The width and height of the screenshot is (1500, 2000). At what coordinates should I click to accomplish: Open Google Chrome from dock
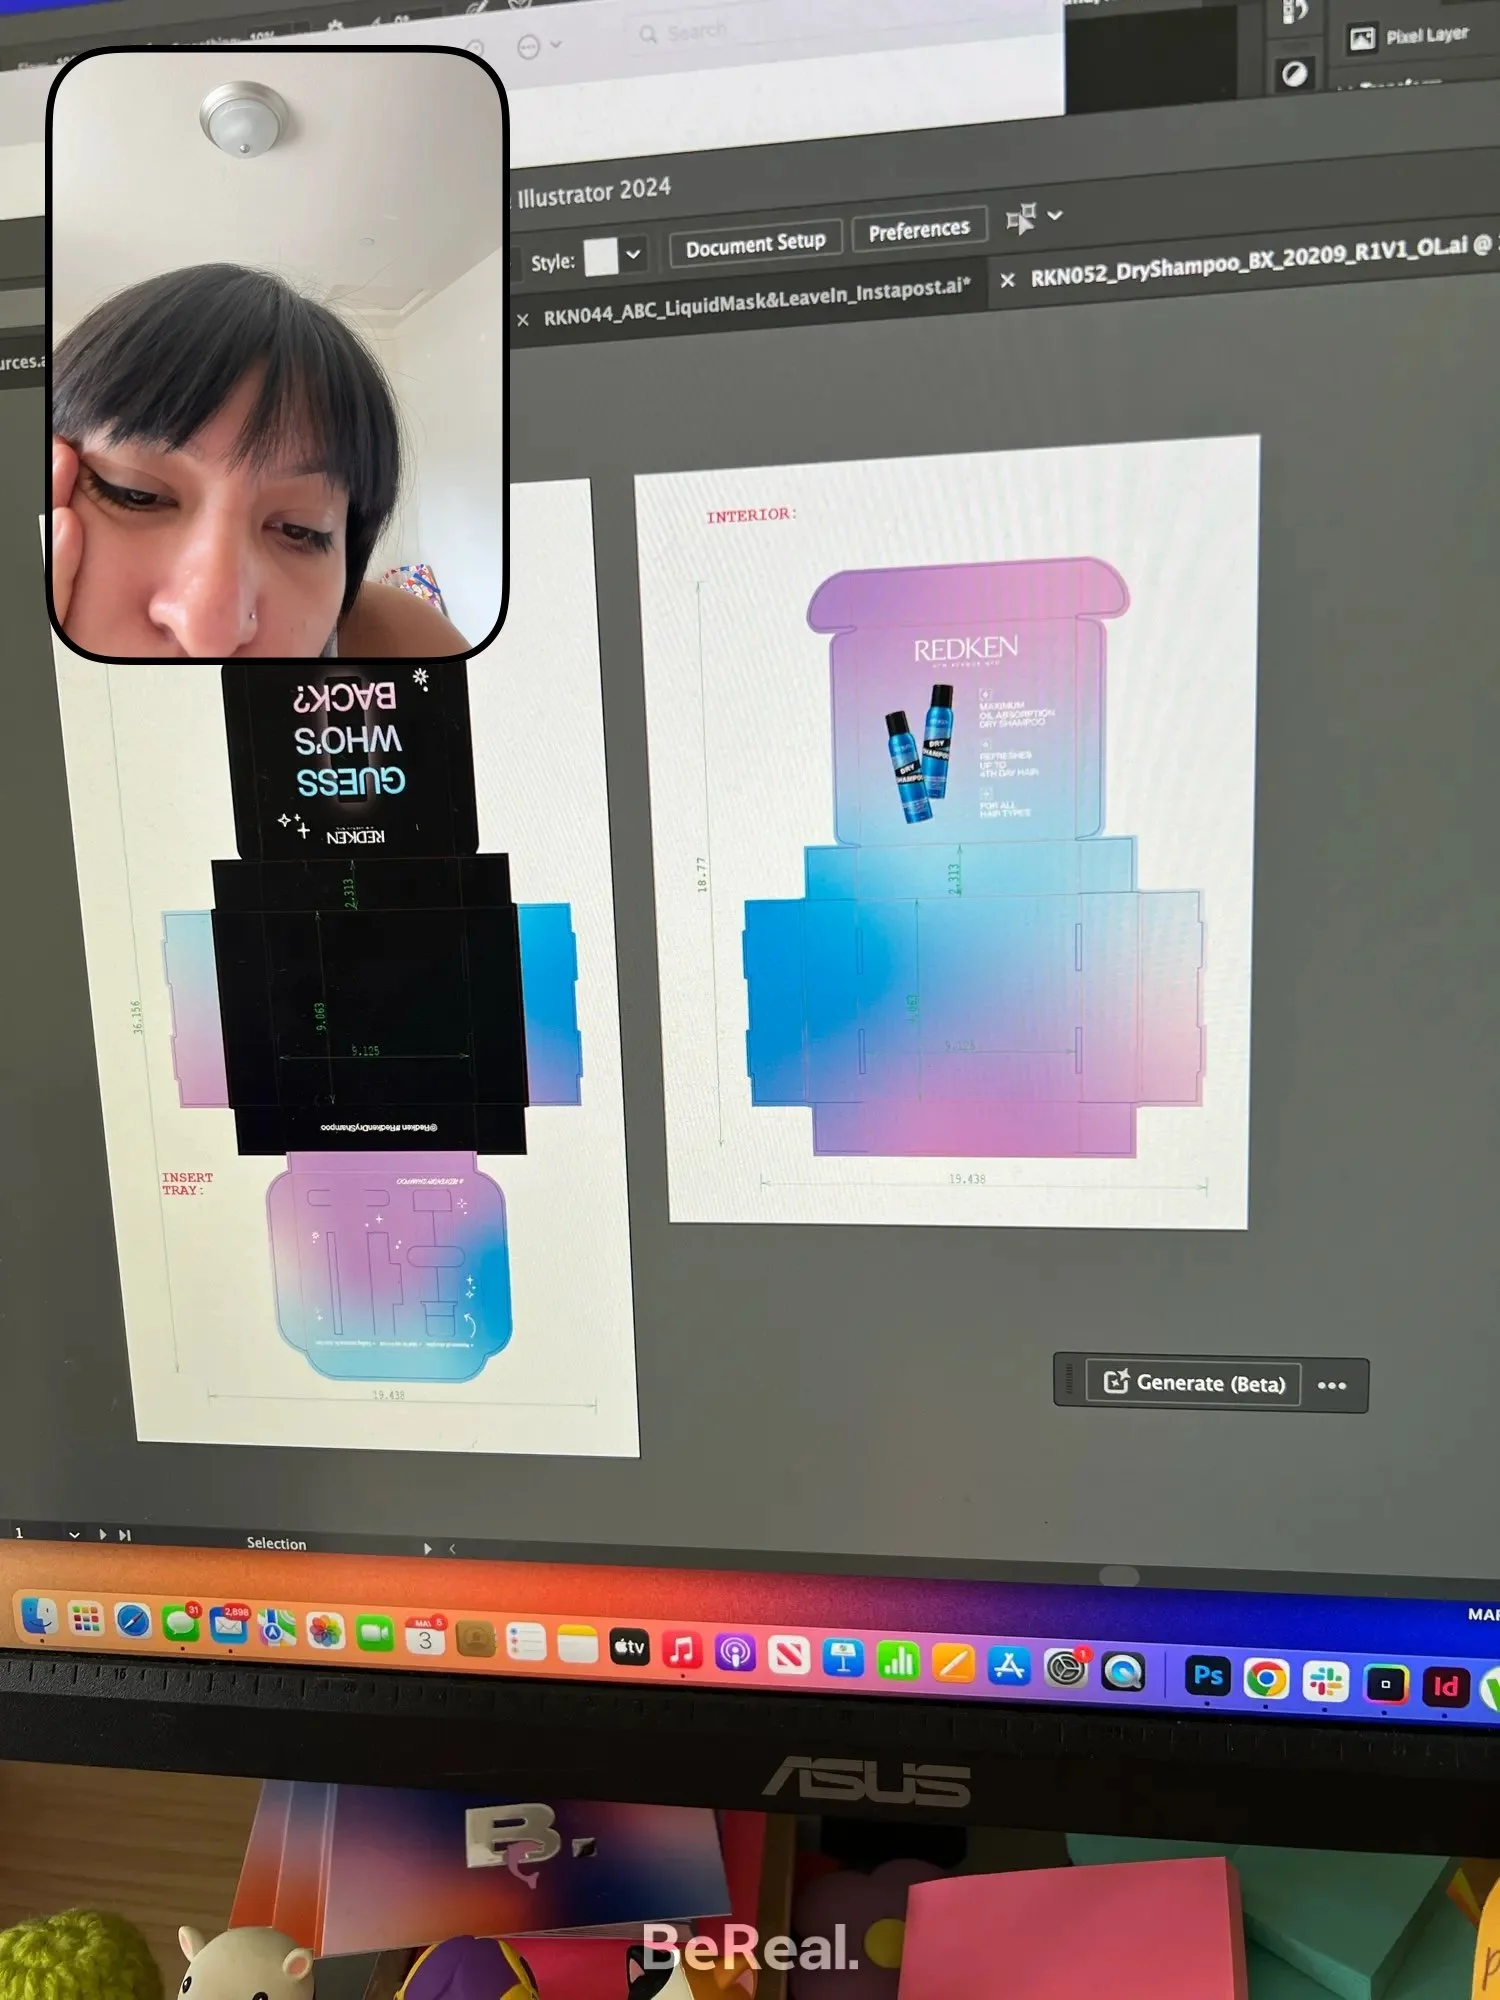1266,1679
